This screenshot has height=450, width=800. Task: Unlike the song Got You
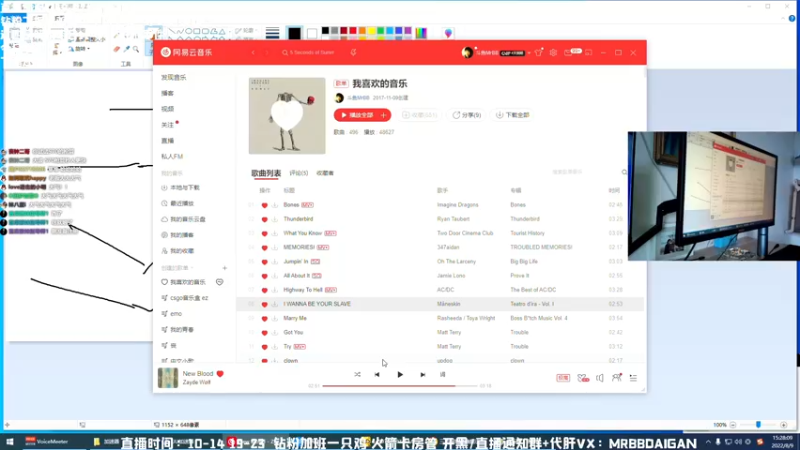click(x=264, y=333)
